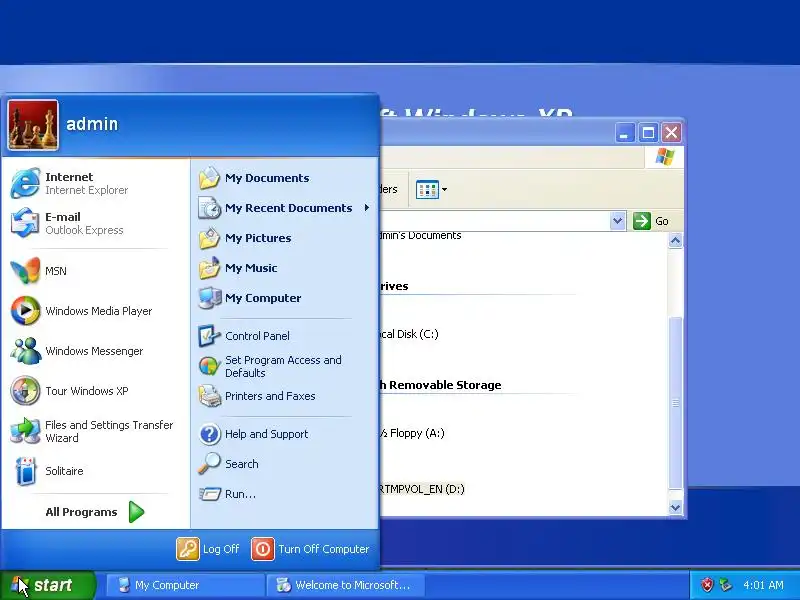Launch Solitaire from the Start menu

pos(95,471)
